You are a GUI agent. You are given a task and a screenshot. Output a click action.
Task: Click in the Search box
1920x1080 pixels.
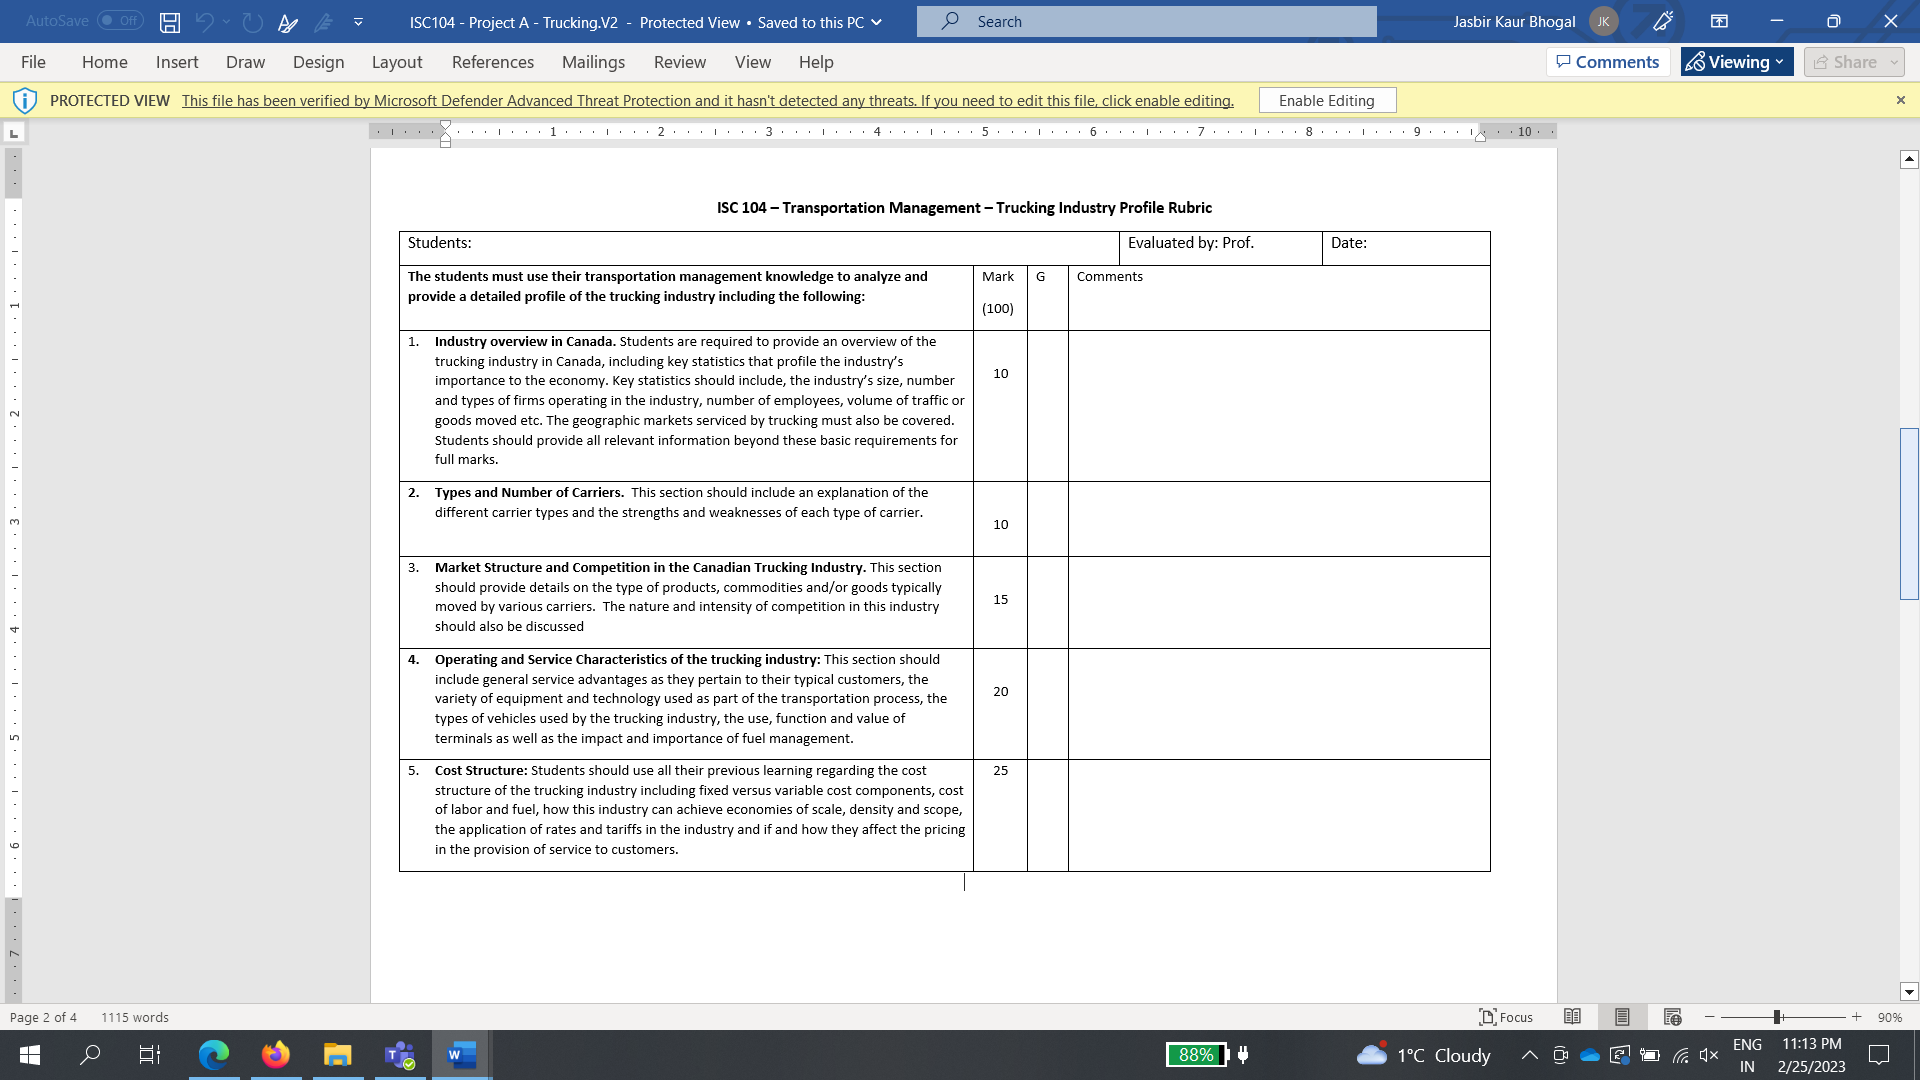1146,22
